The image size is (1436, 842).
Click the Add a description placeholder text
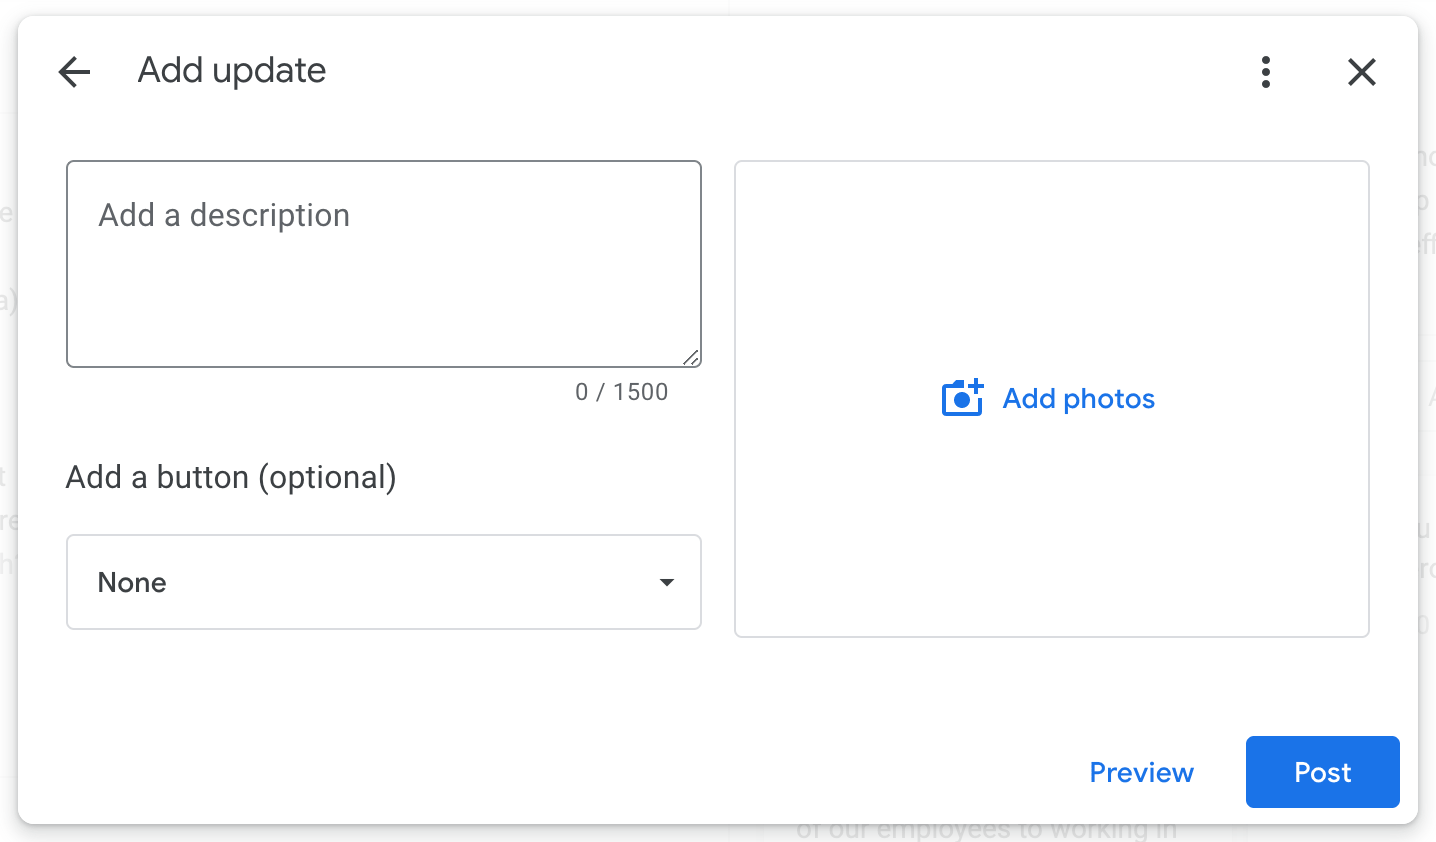[224, 215]
